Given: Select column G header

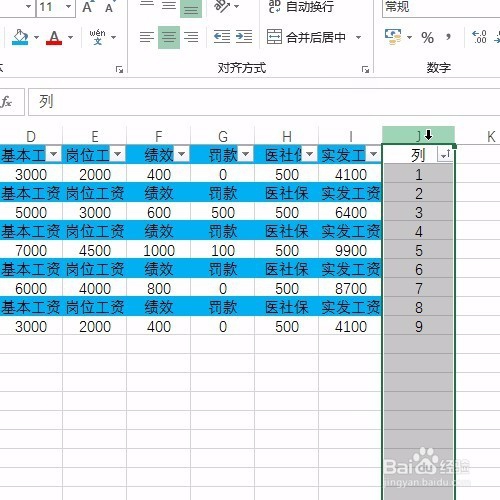Looking at the screenshot, I should [223, 136].
